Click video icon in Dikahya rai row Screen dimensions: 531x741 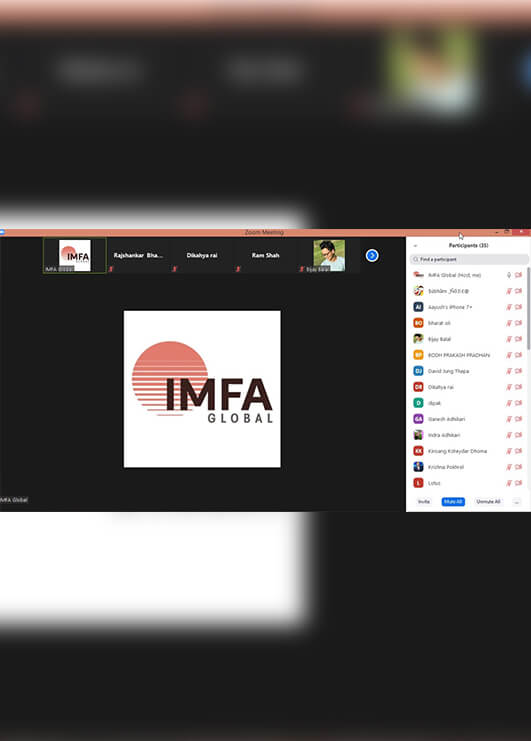coord(518,387)
